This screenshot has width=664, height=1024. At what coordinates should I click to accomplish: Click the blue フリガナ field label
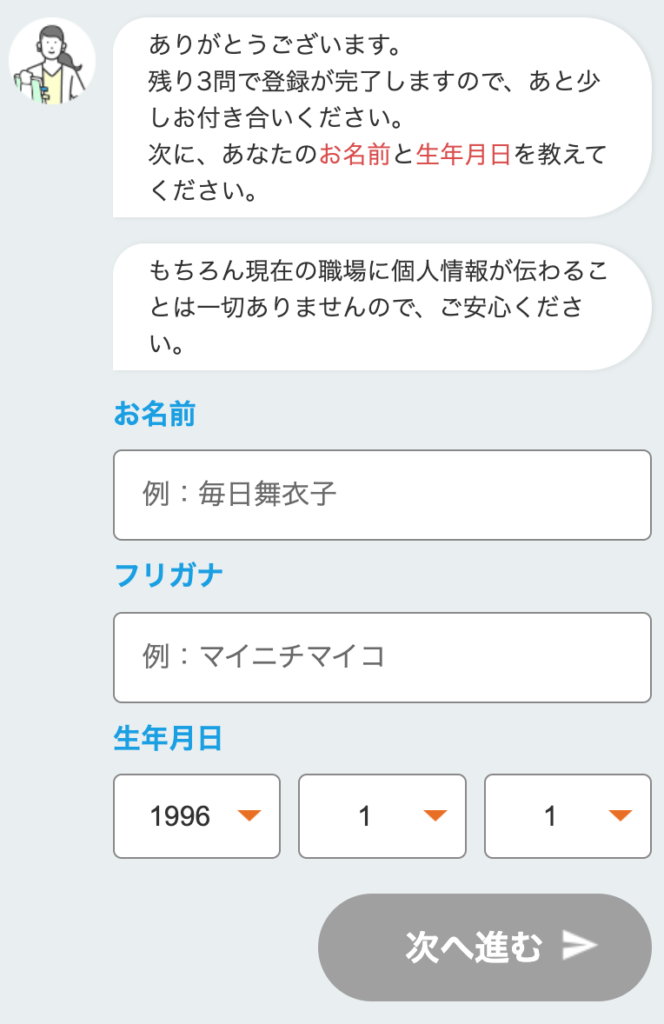[168, 576]
